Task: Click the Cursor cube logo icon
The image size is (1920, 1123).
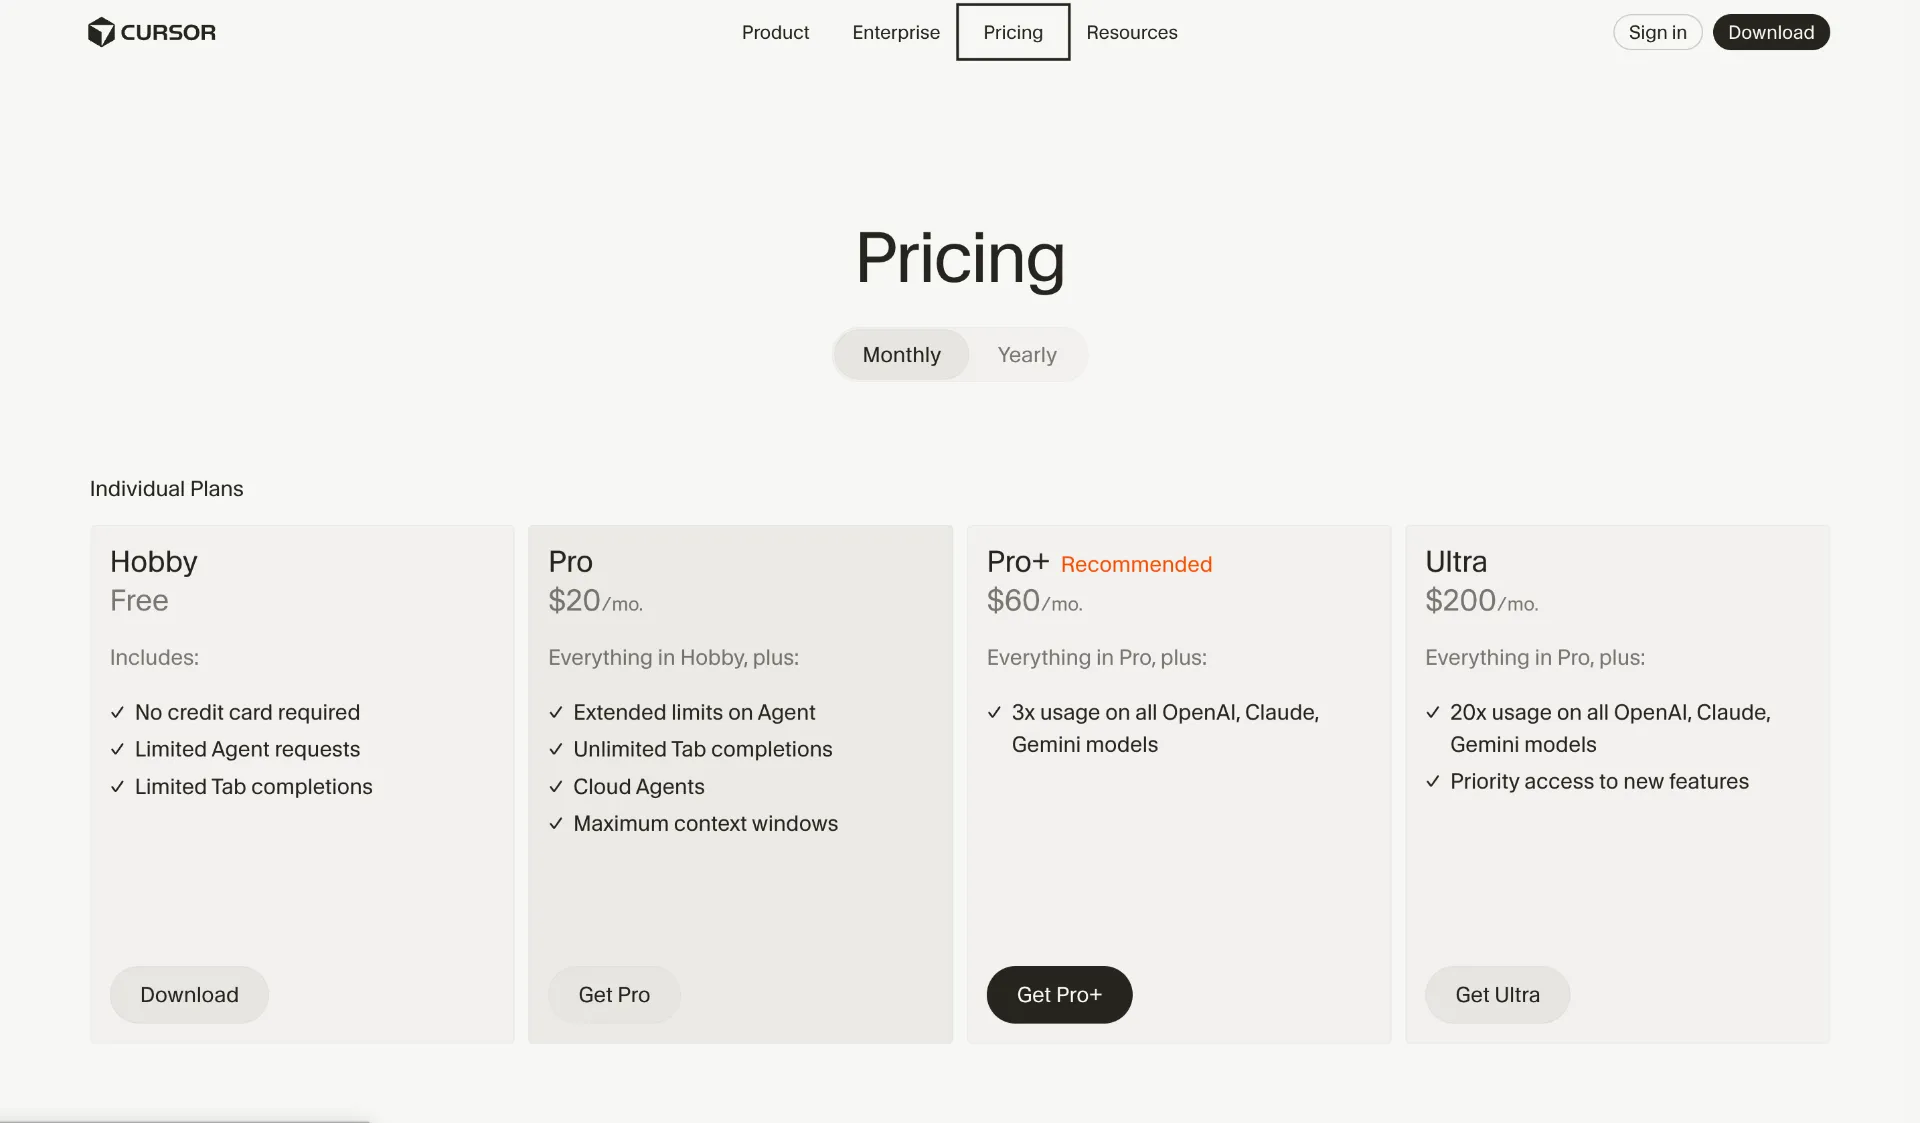Action: pos(101,32)
